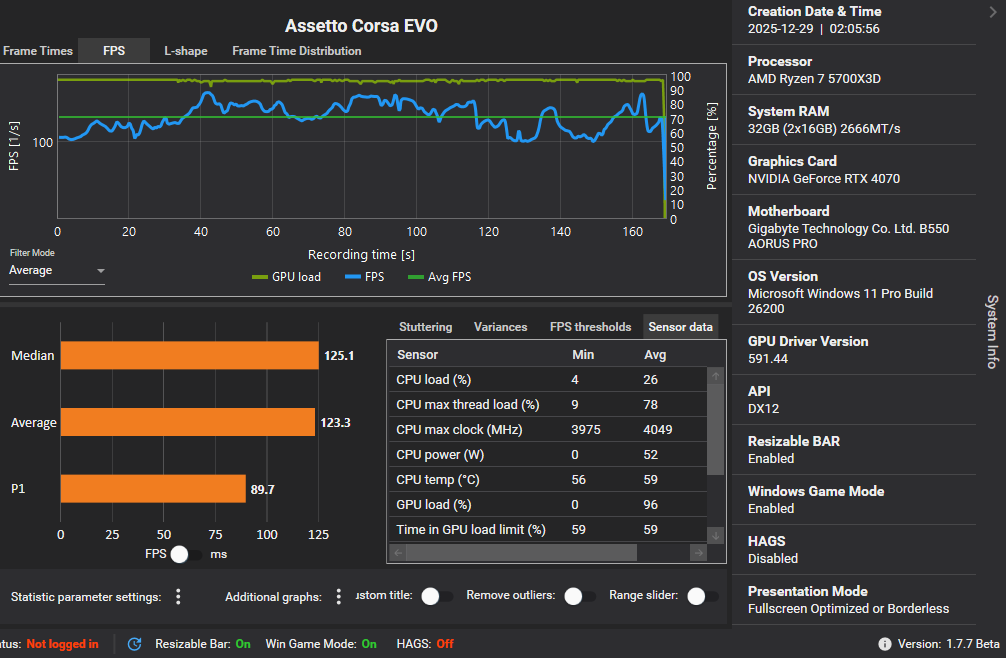Screen dimensions: 1006x658
Task: Click Version: 1.7.7 Beta text
Action: click(x=948, y=644)
